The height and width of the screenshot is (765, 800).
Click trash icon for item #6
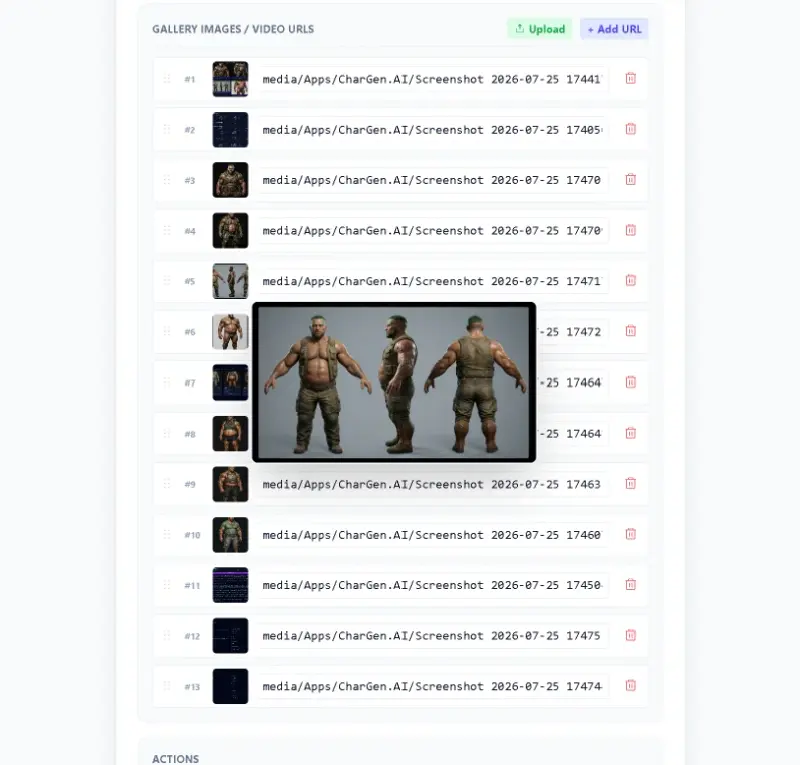631,331
